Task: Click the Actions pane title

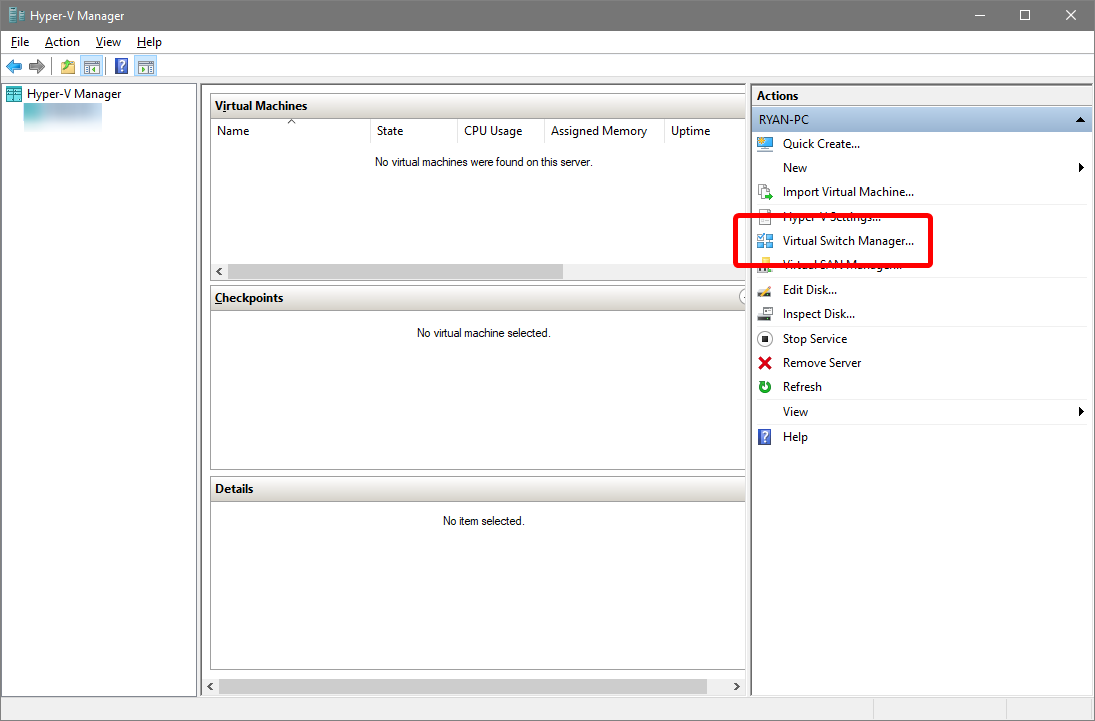Action: tap(777, 96)
